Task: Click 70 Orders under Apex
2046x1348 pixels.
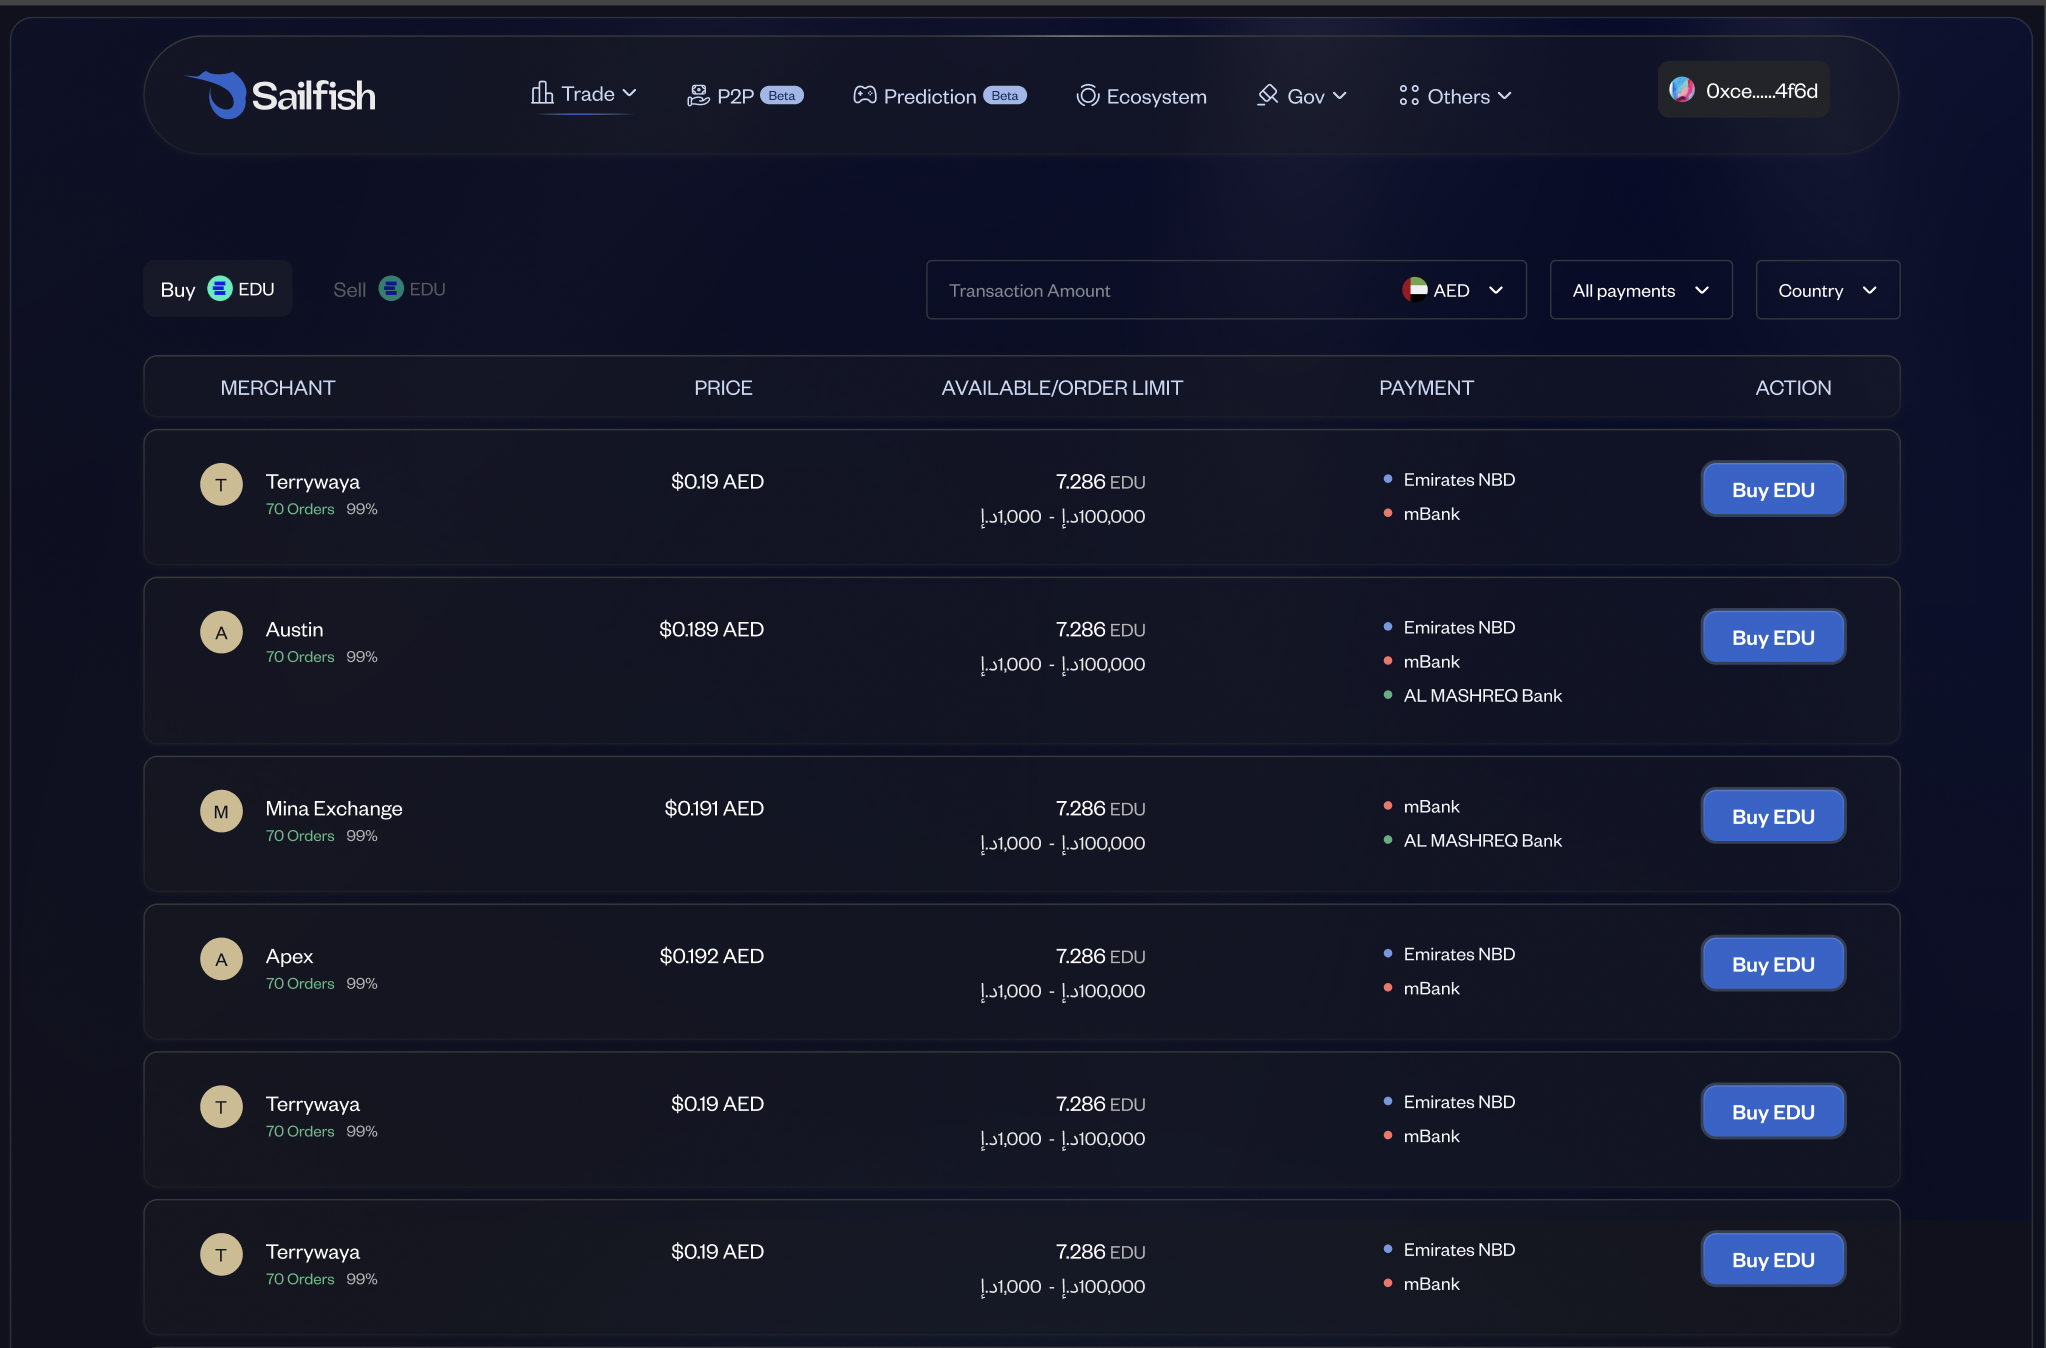Action: pyautogui.click(x=300, y=984)
